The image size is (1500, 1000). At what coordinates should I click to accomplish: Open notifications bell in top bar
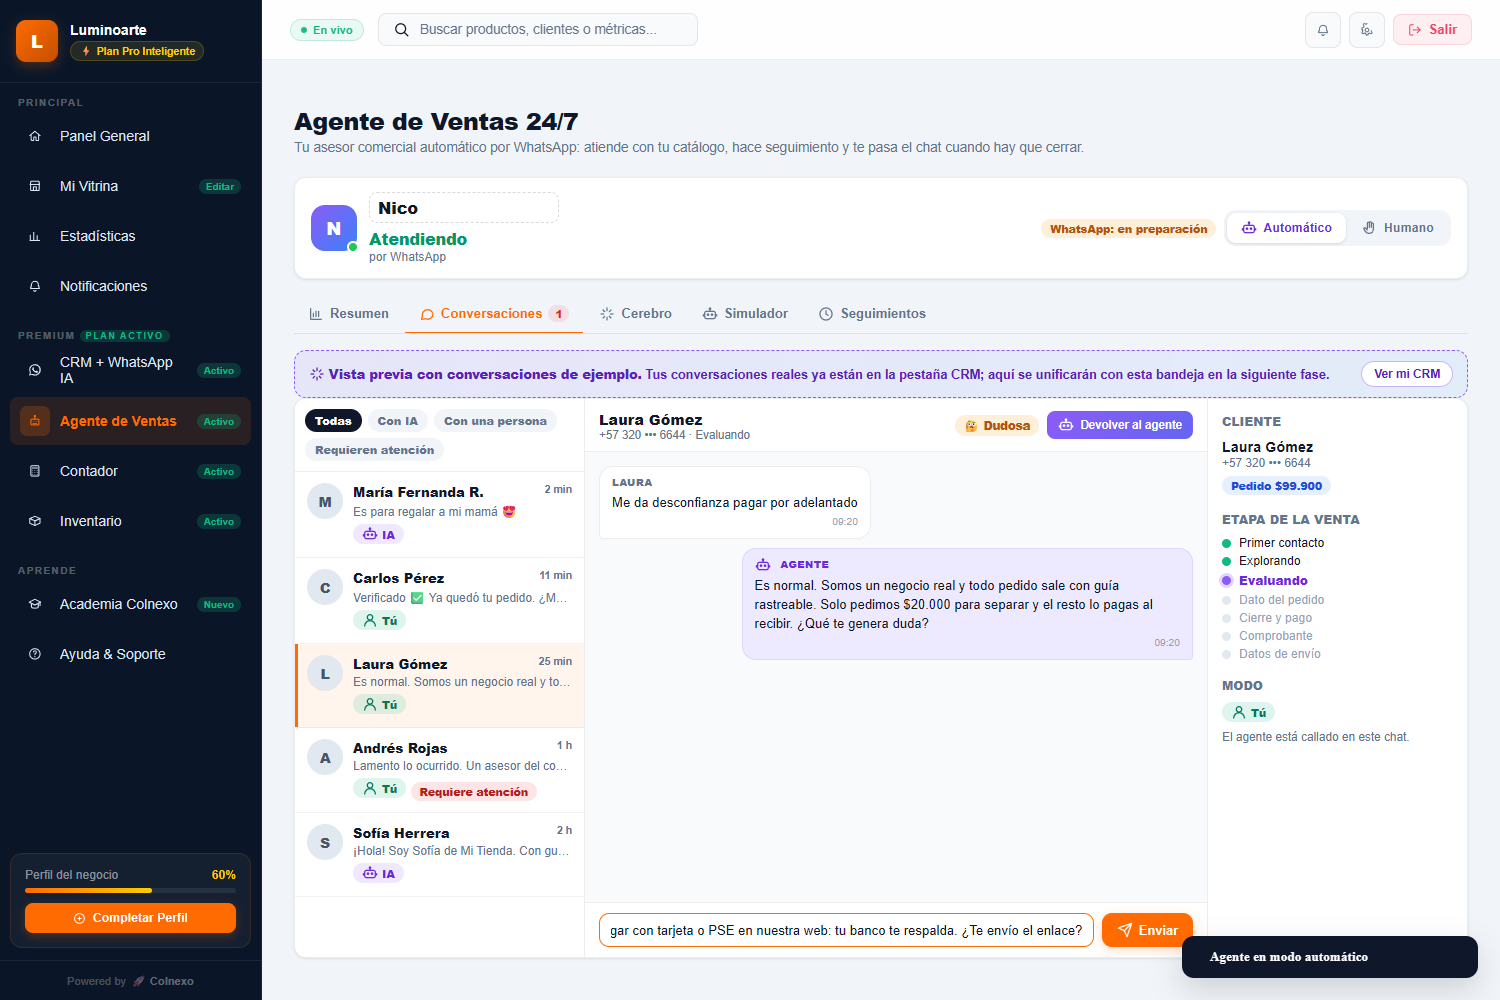click(1323, 30)
